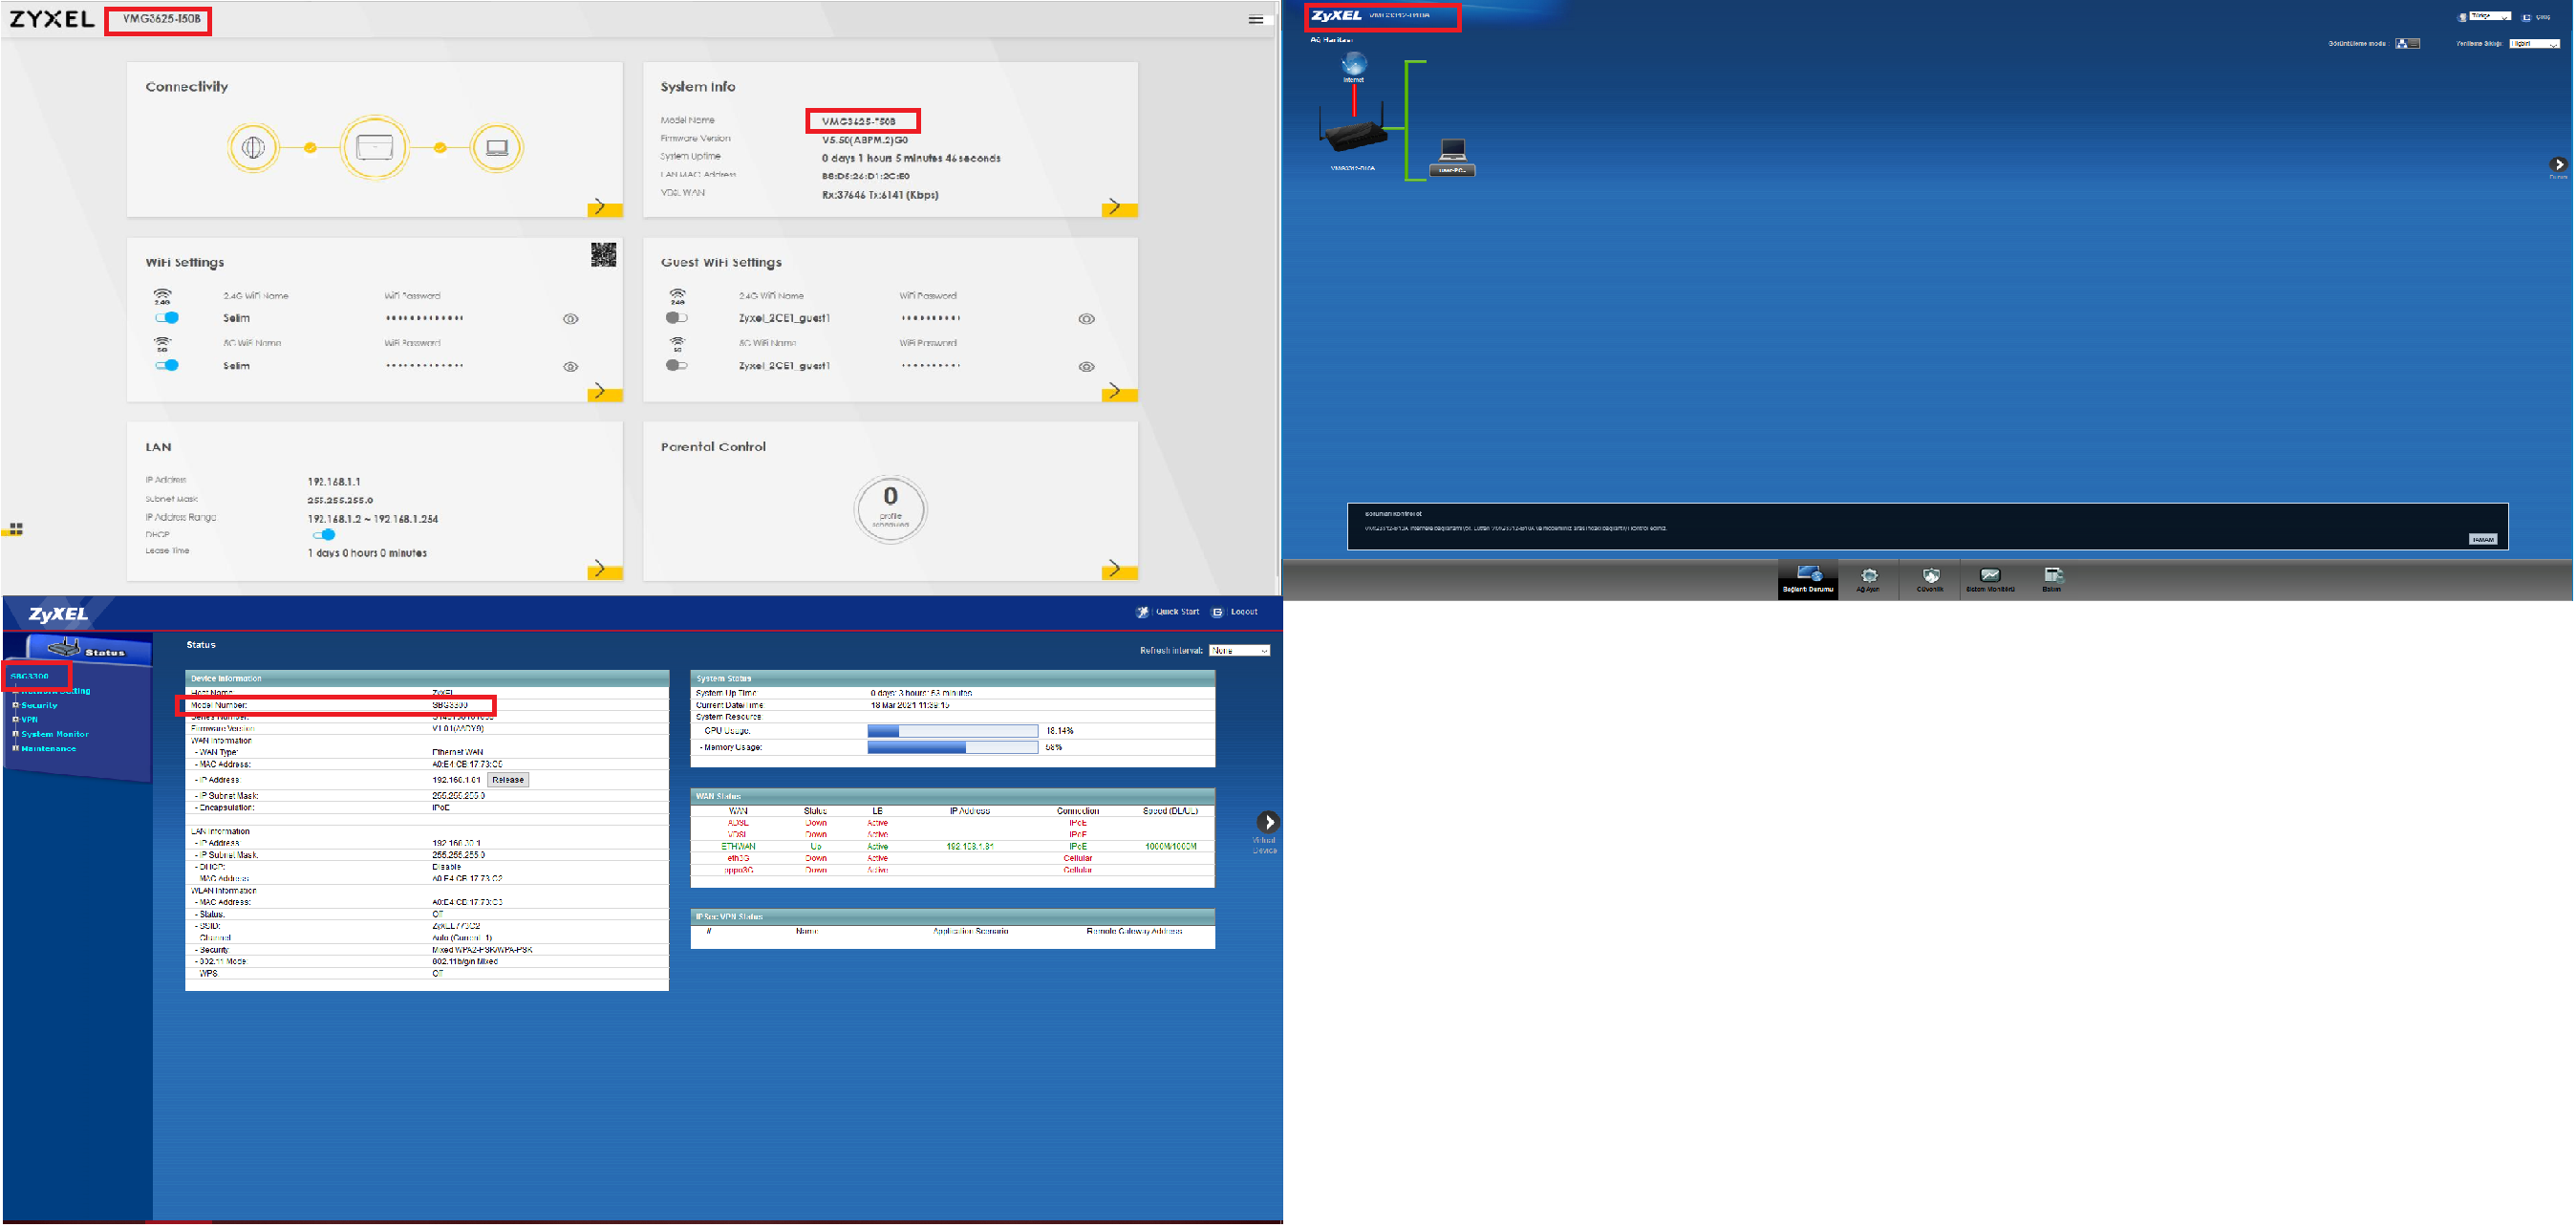Toggle the 2.4G WiFi Selim switch
Screen dimensions: 2576x1227
pos(167,318)
